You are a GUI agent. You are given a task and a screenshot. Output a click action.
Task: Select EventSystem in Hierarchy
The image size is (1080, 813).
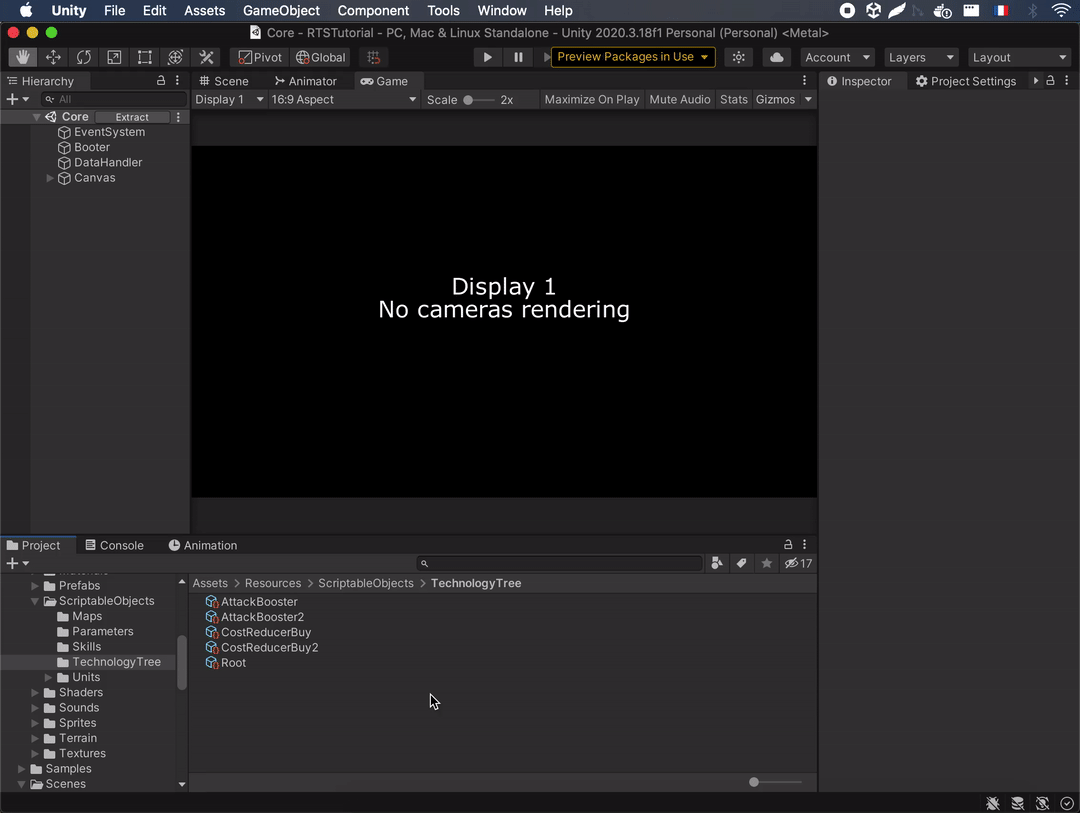pyautogui.click(x=110, y=132)
